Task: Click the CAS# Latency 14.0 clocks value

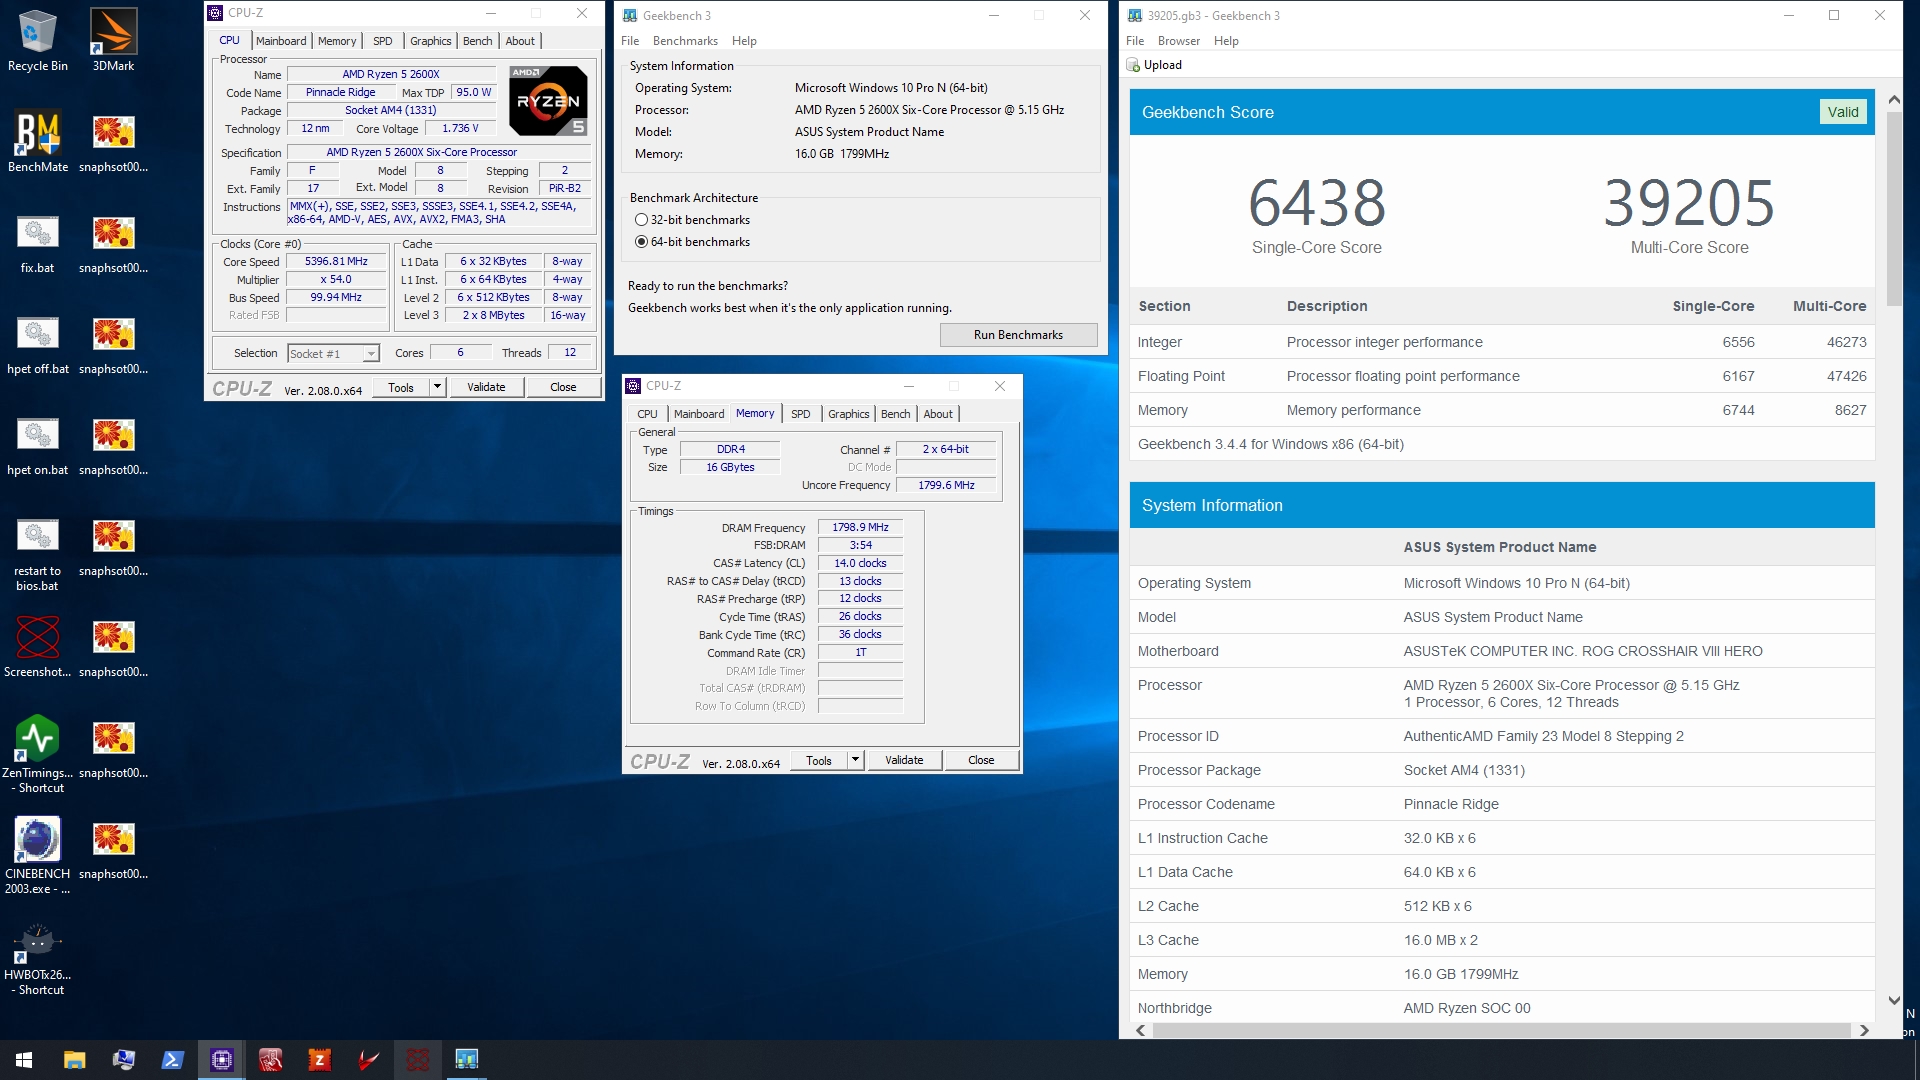Action: (x=860, y=564)
